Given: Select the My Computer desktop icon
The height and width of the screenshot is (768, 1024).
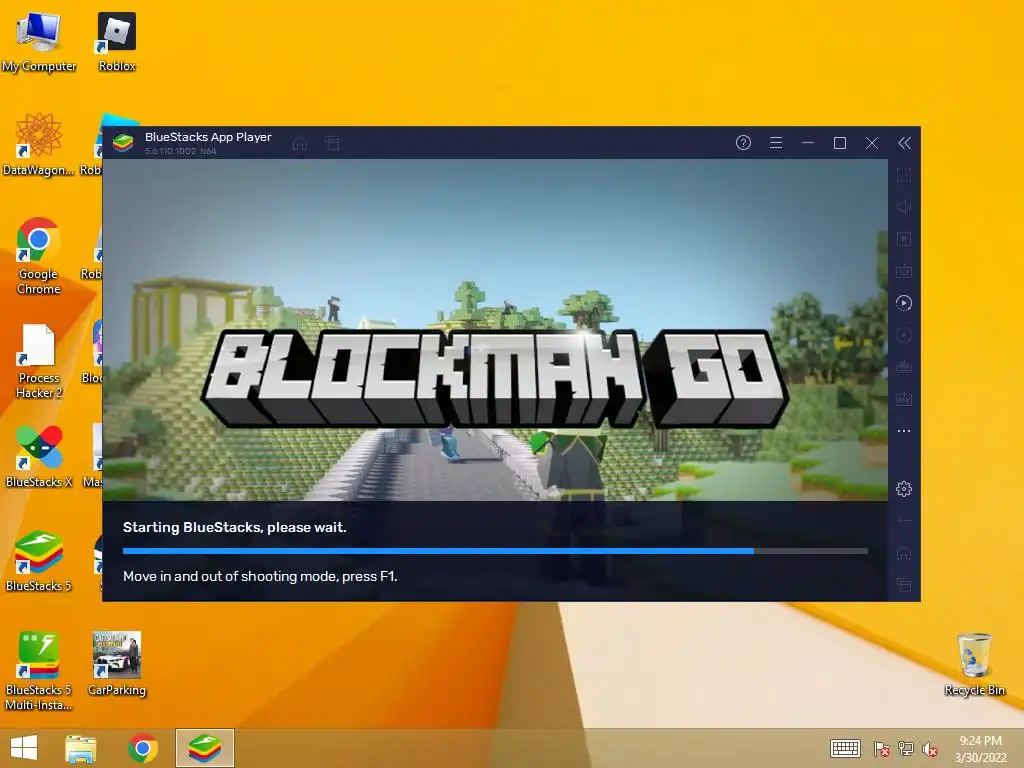Looking at the screenshot, I should coord(39,41).
